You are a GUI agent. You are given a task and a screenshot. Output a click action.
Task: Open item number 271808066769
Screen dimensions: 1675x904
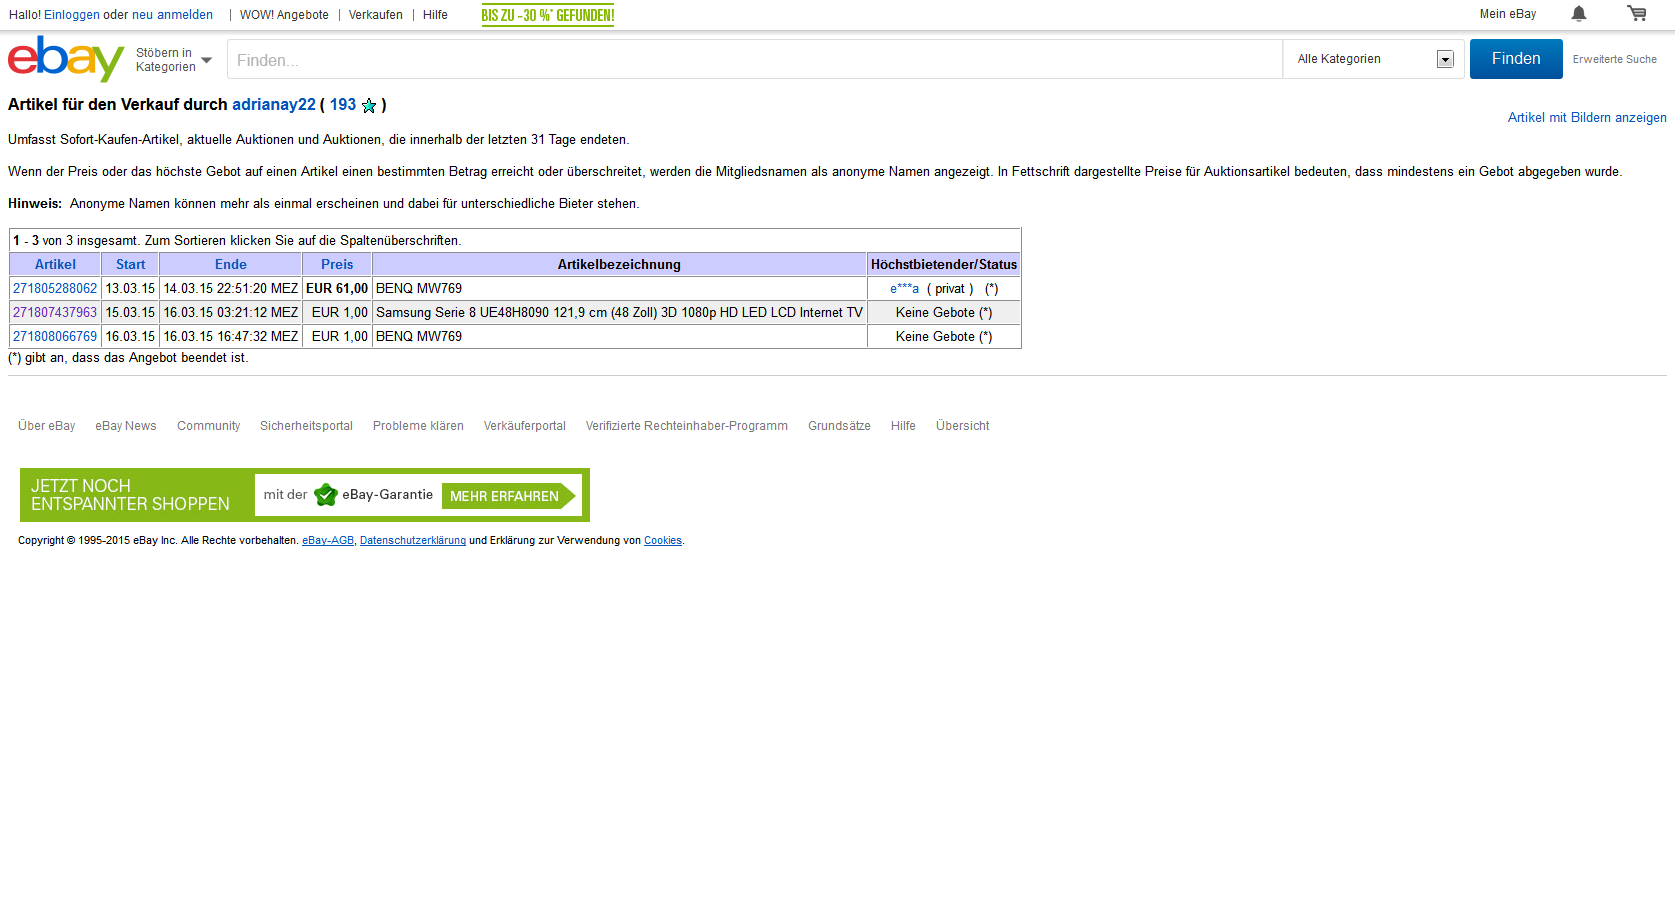click(55, 337)
